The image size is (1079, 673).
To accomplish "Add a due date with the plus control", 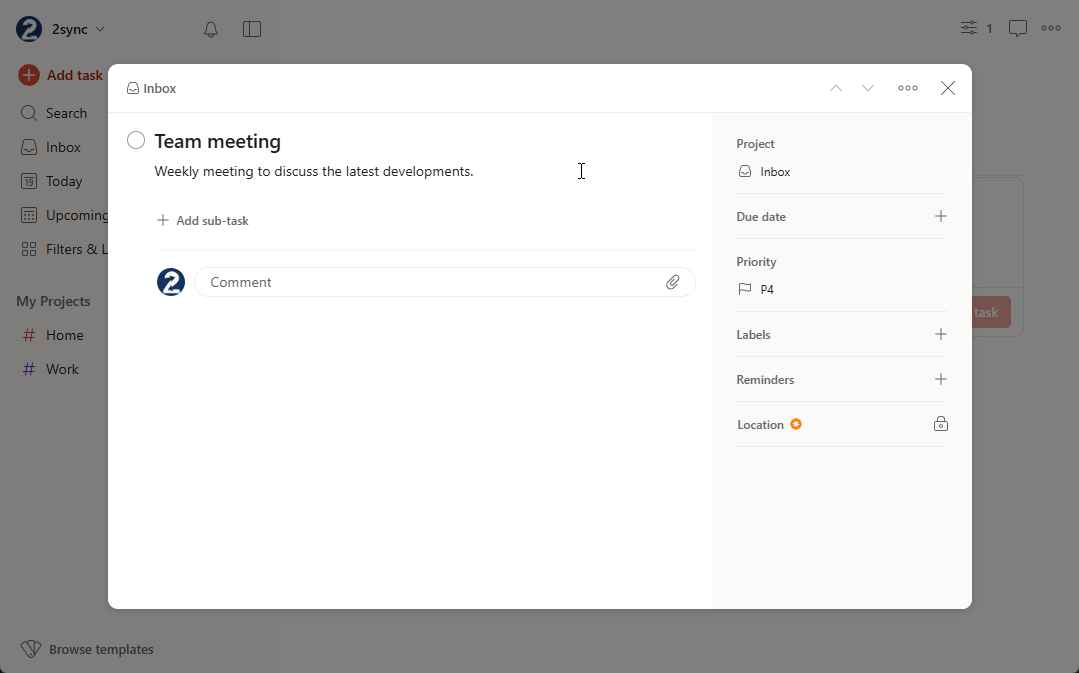I will point(940,216).
